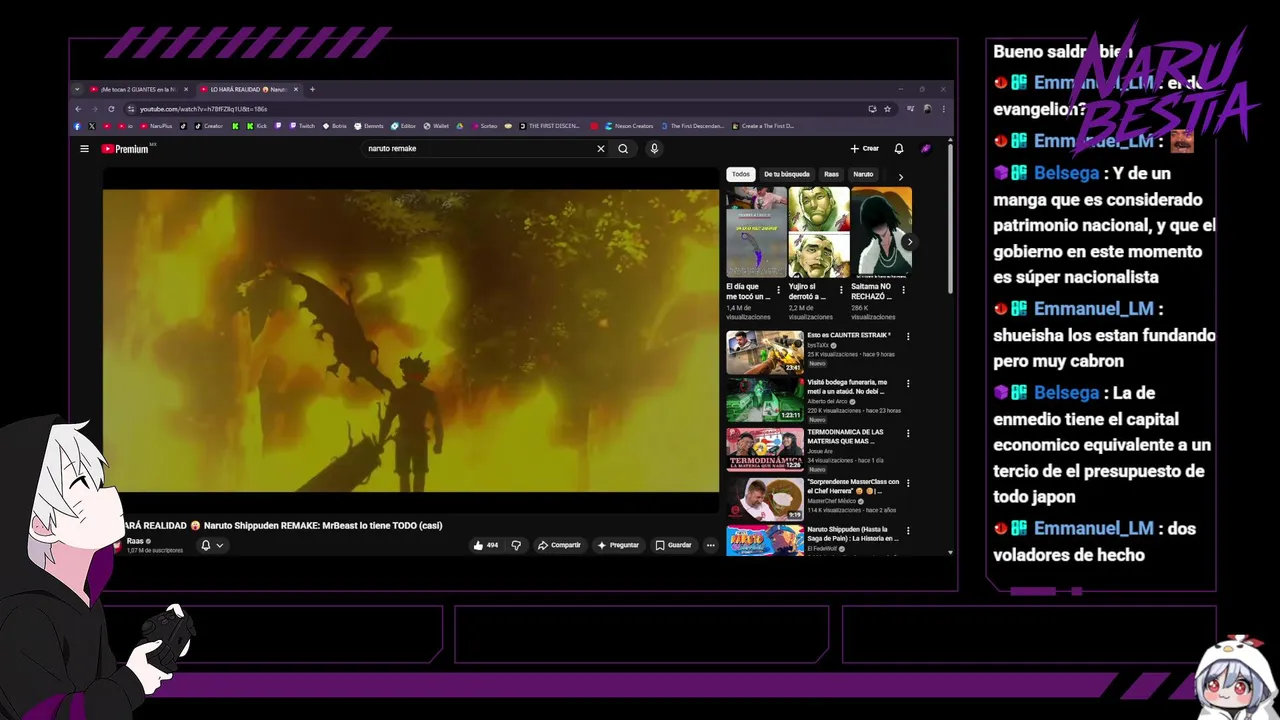The width and height of the screenshot is (1280, 720).
Task: Dislike the video with thumbs down
Action: [x=516, y=545]
